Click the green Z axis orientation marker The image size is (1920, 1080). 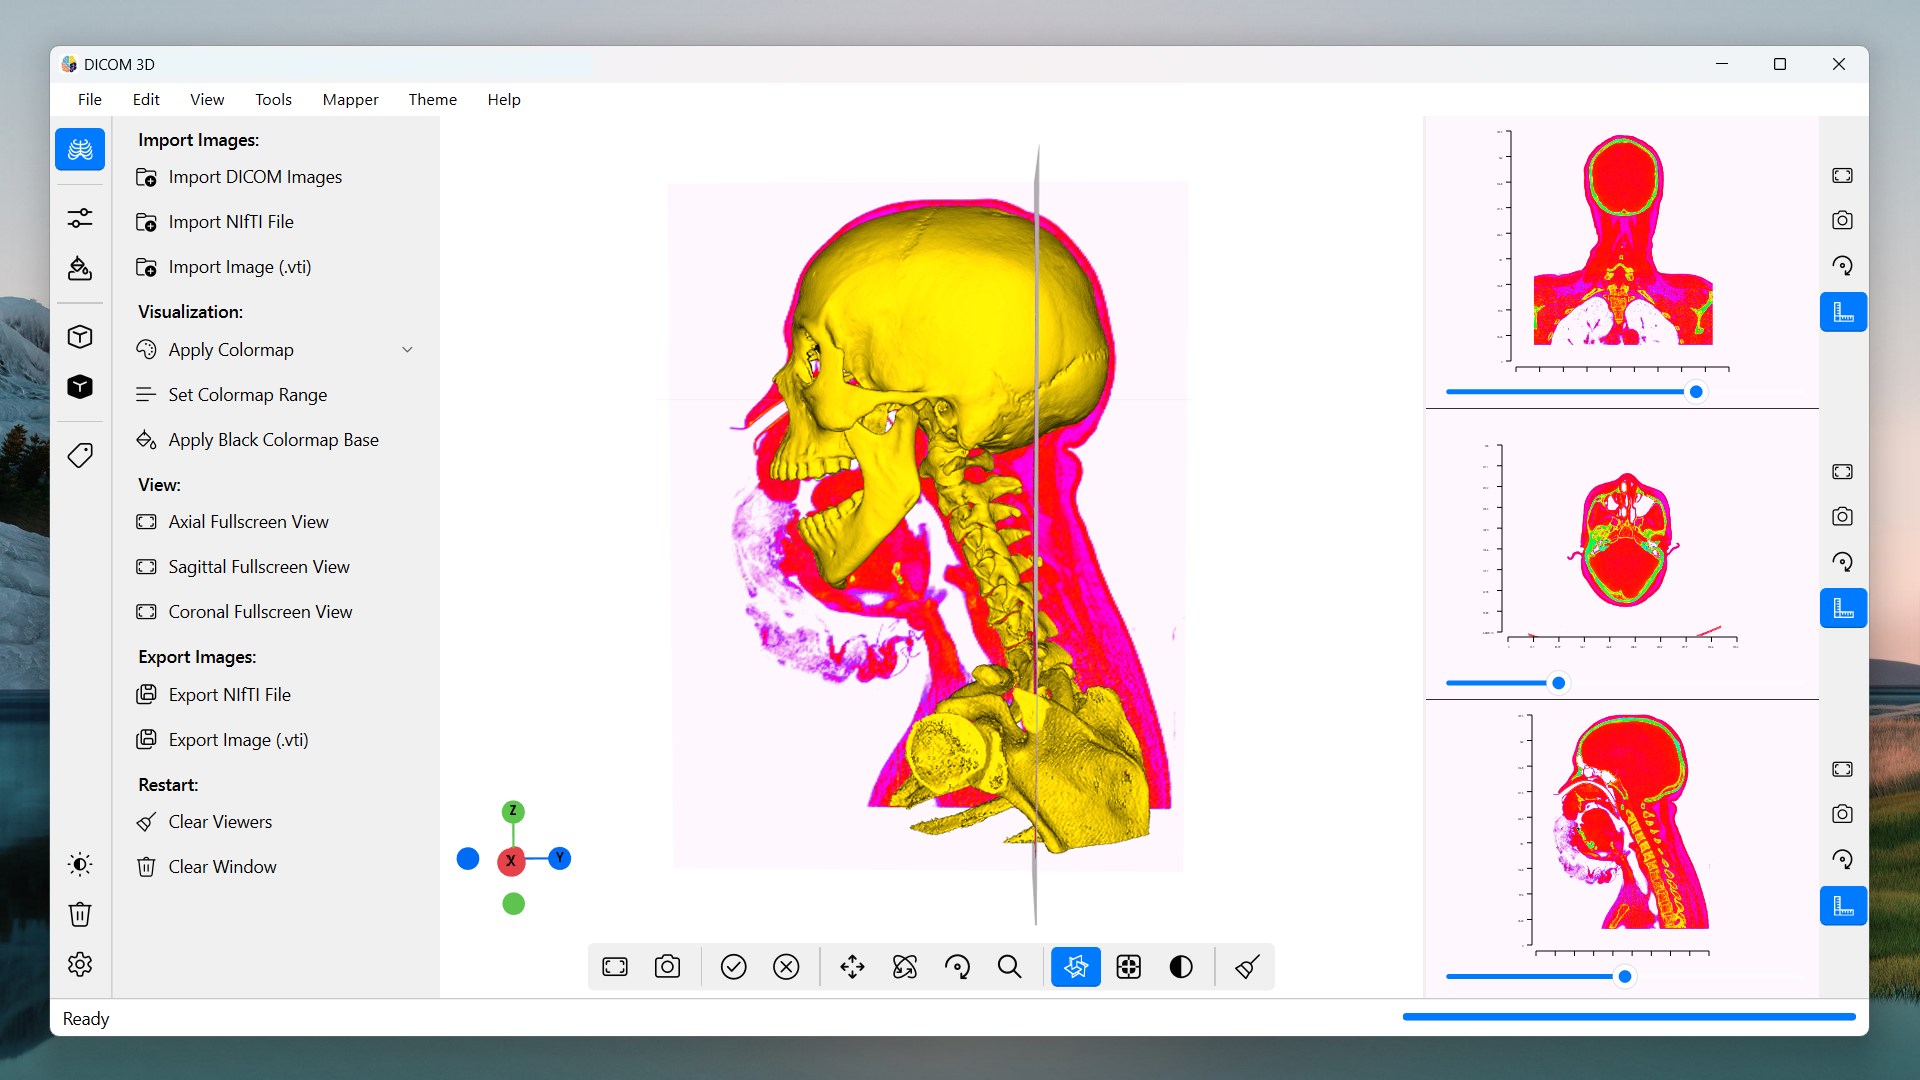pyautogui.click(x=513, y=811)
